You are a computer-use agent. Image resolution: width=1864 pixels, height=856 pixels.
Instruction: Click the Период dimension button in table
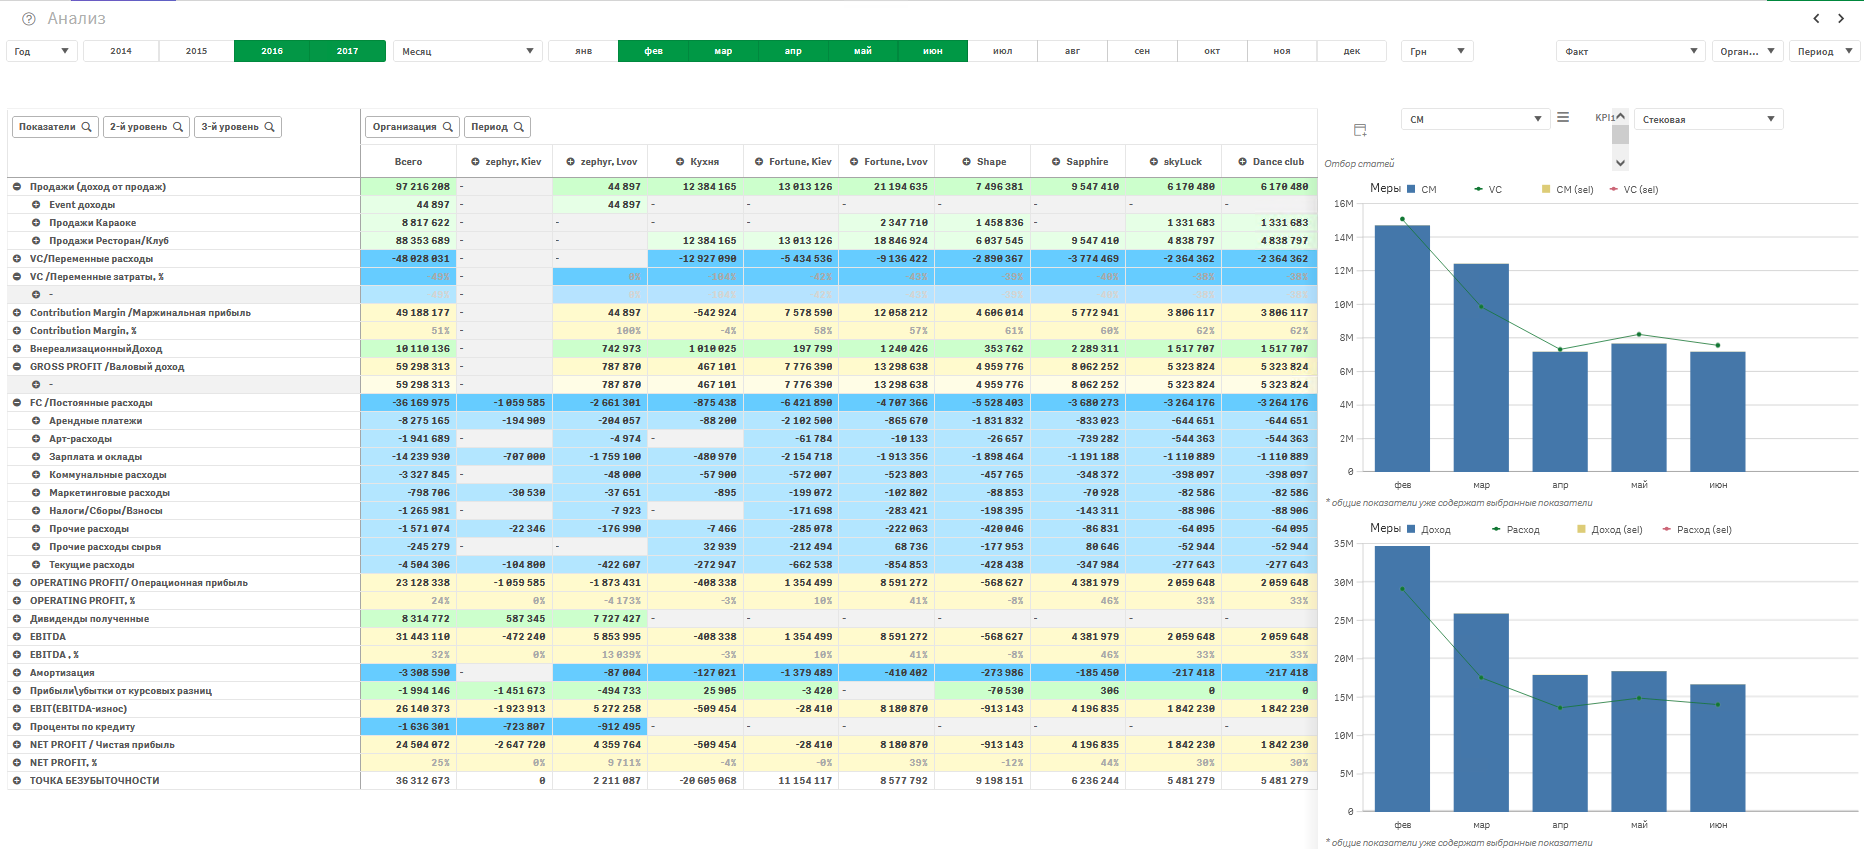pos(497,127)
